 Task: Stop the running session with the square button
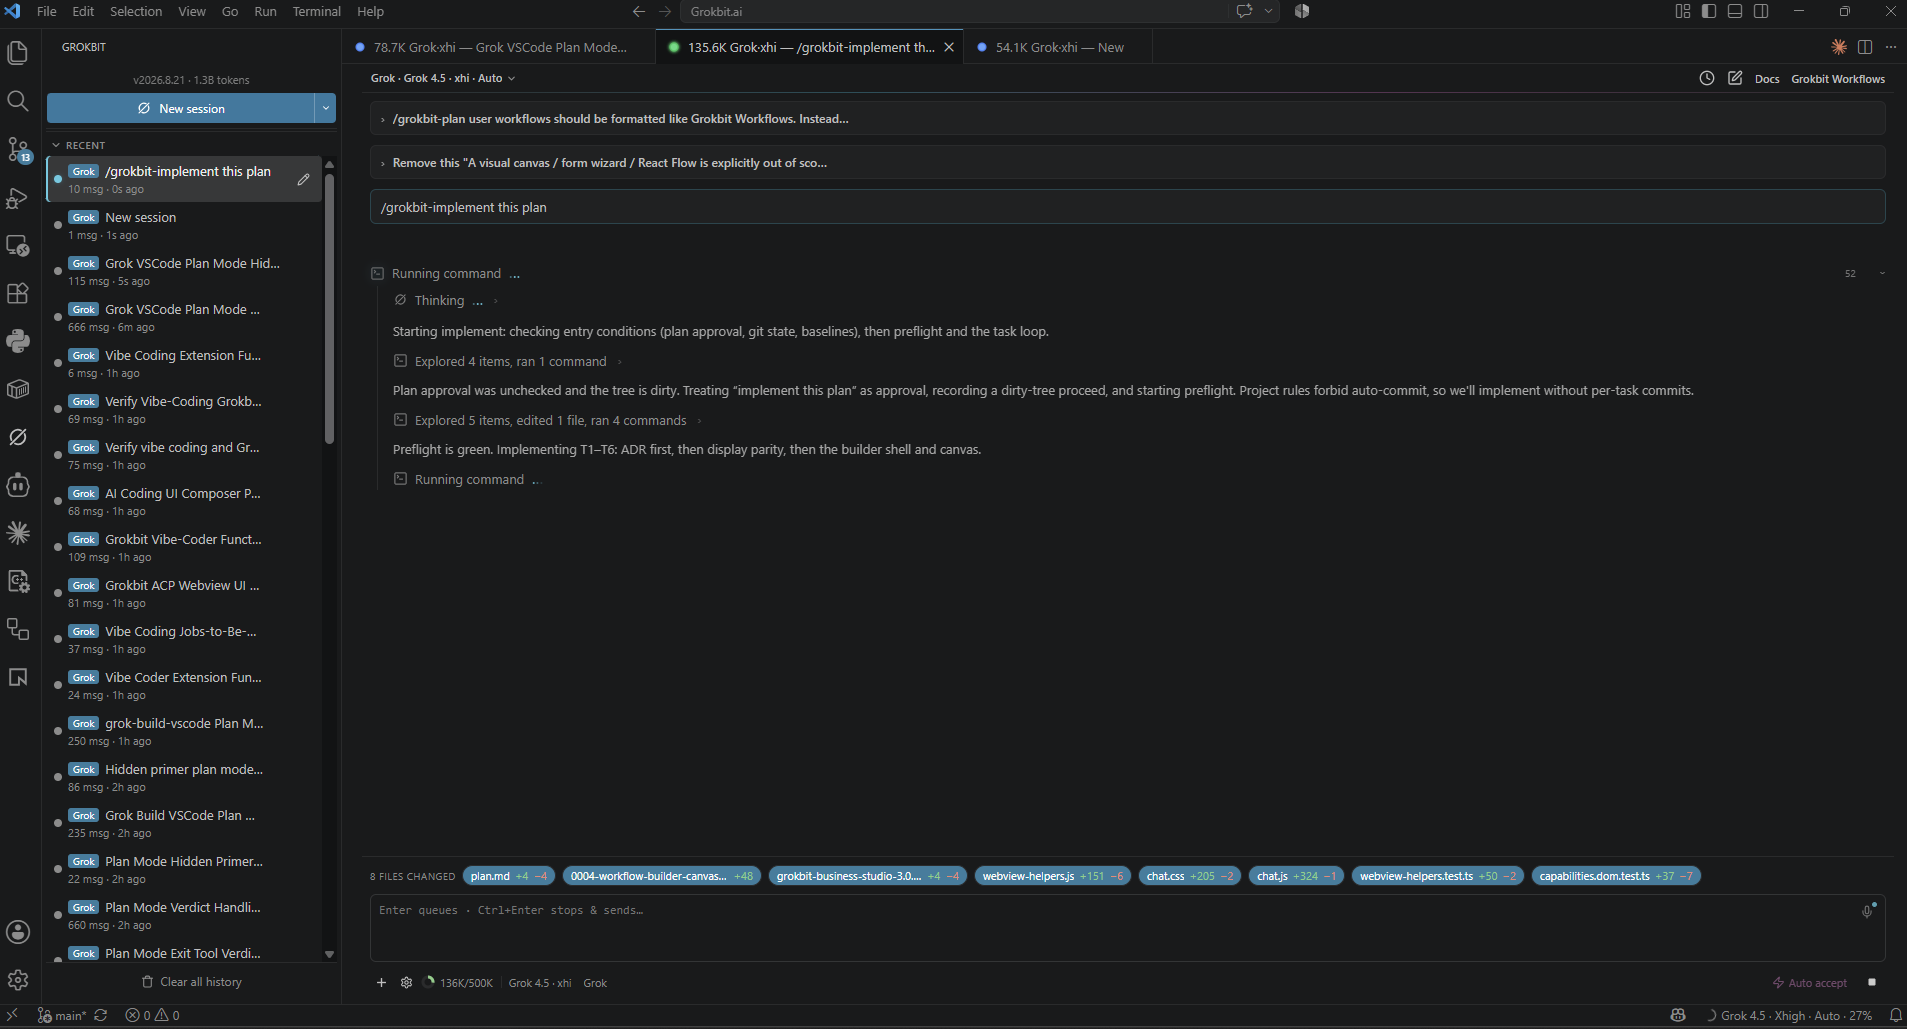tap(1872, 983)
